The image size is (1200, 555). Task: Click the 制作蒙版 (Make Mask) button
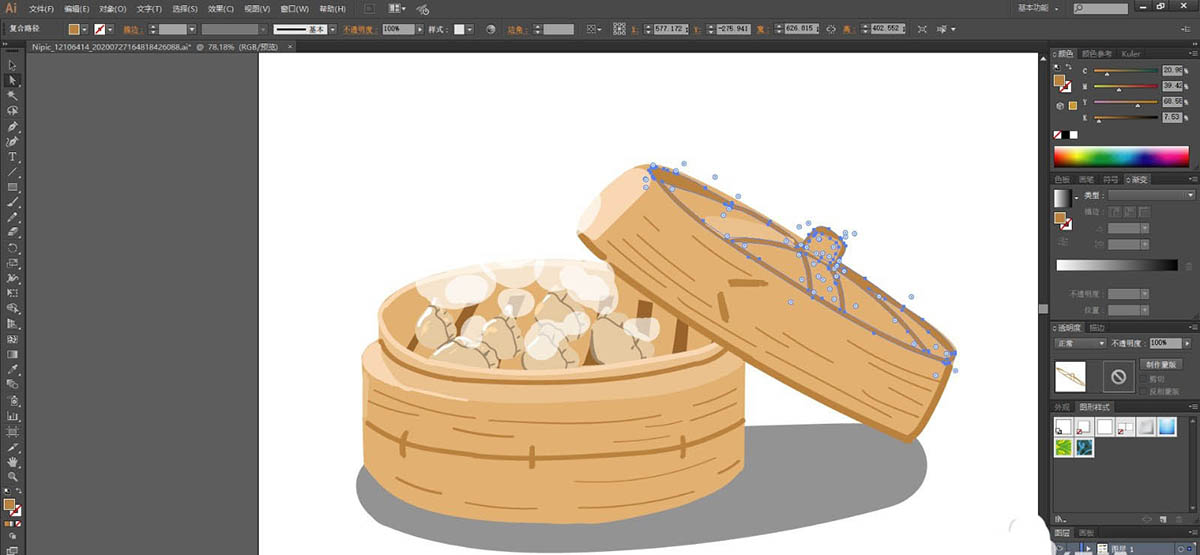coord(1160,365)
